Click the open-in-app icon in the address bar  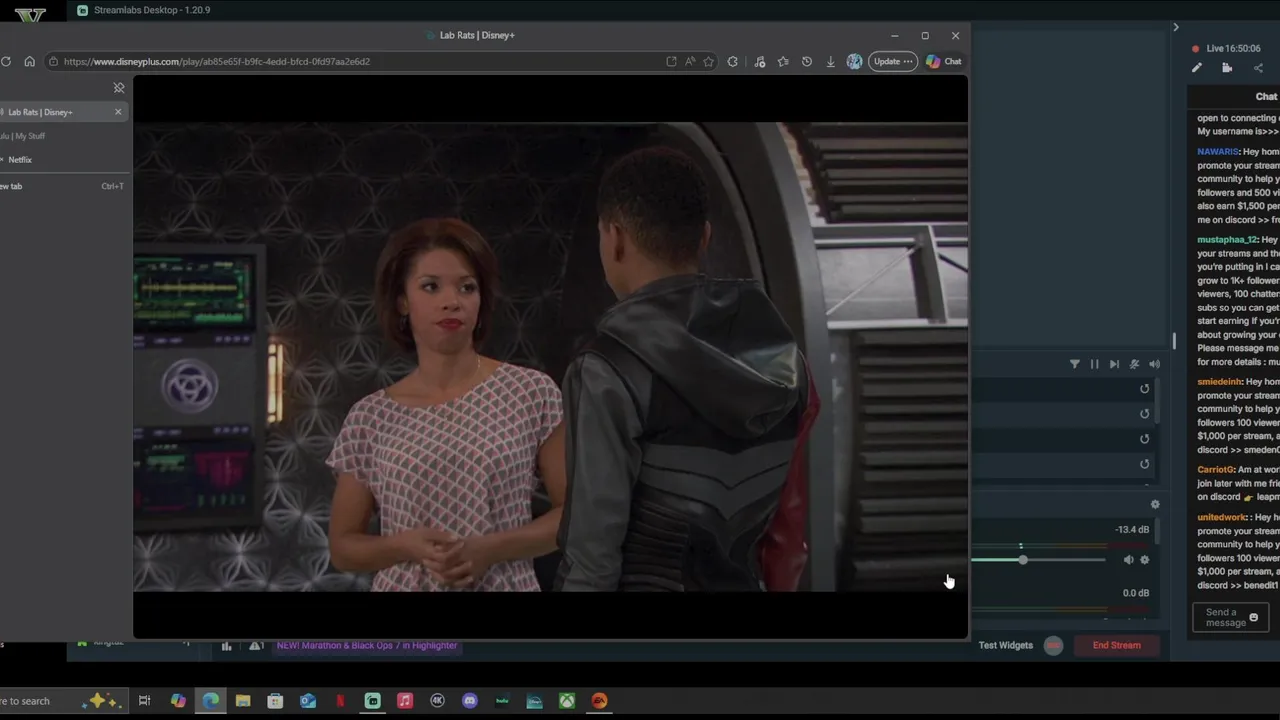point(671,62)
